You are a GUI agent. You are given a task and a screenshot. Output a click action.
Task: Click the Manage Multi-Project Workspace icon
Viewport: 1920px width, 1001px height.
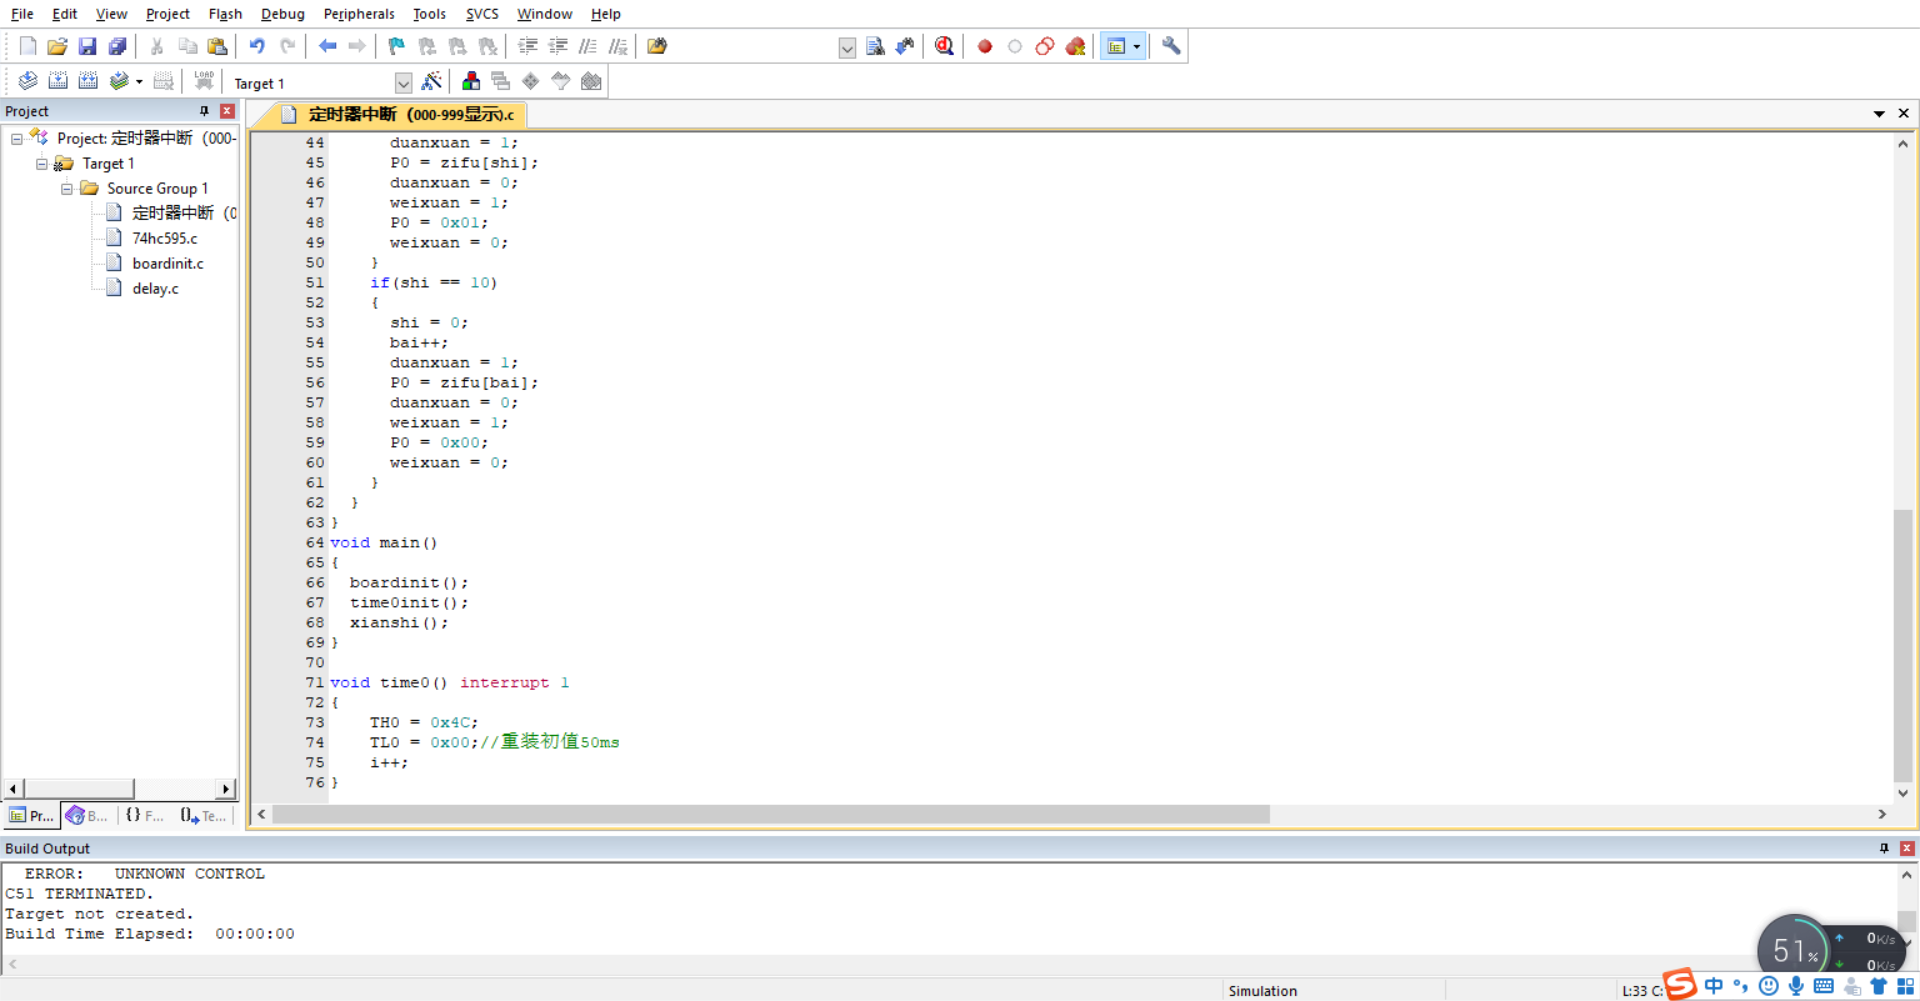(x=501, y=81)
